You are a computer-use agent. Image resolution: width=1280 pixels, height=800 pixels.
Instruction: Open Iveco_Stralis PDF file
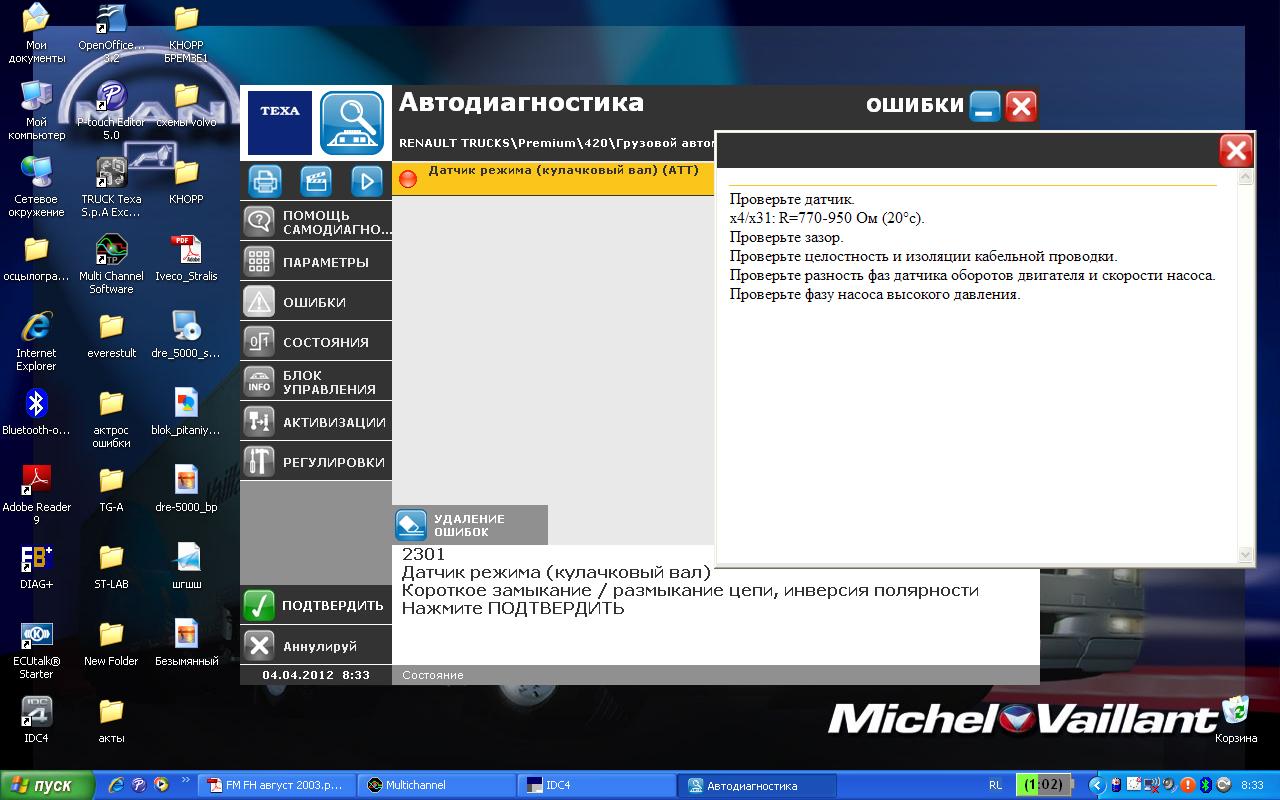(x=186, y=259)
